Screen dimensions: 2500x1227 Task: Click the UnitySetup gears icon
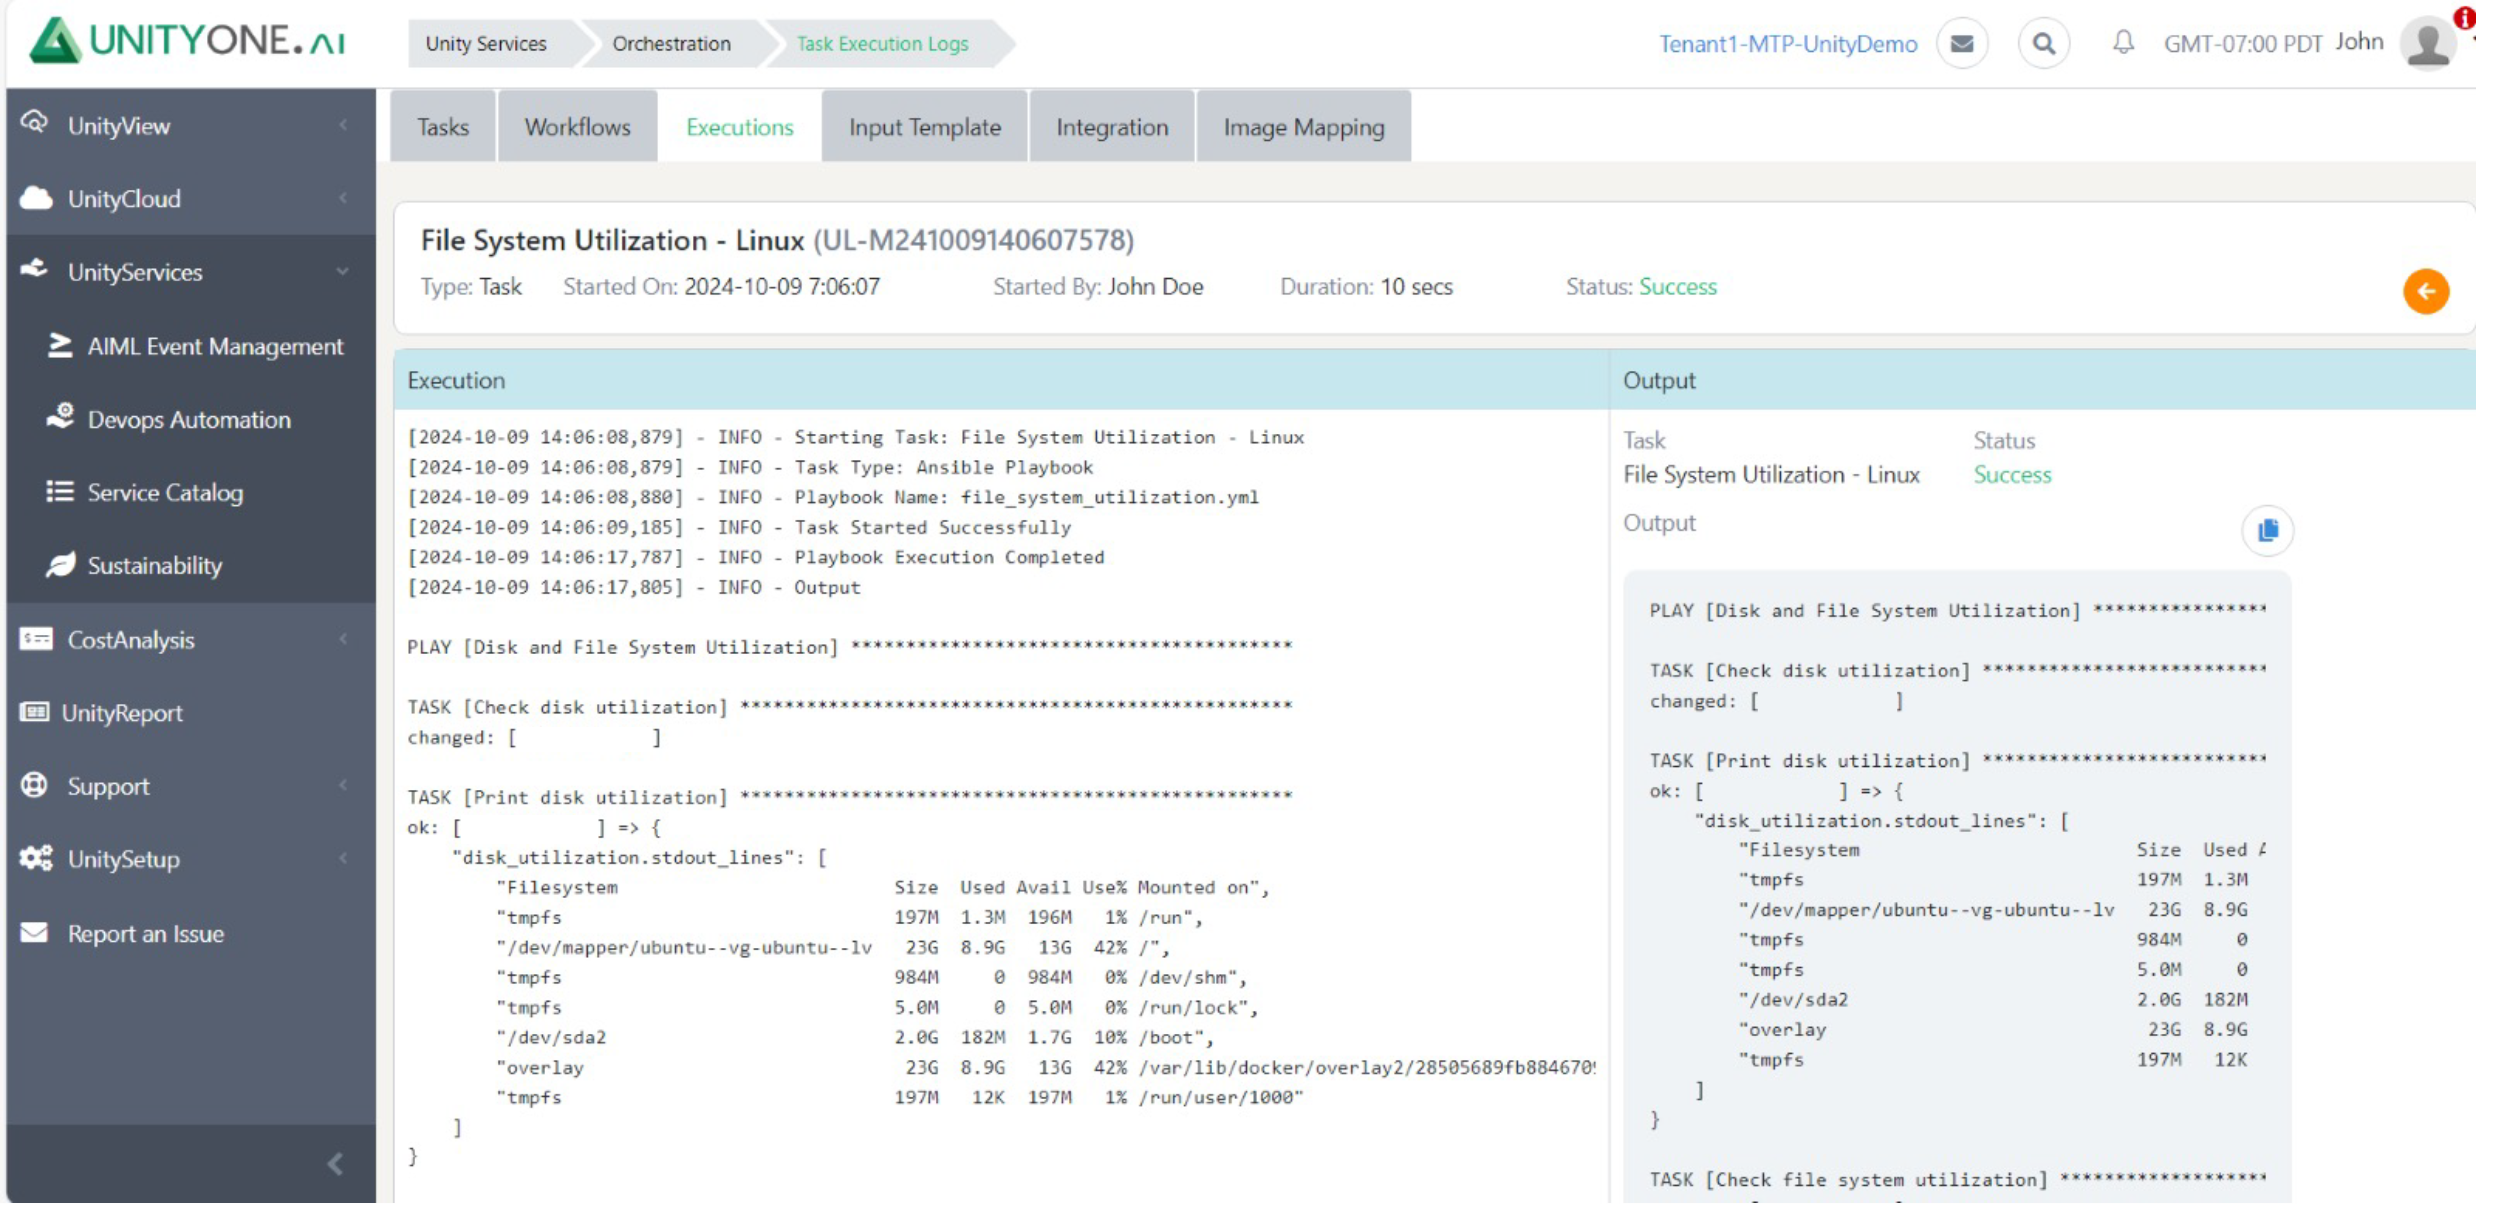pyautogui.click(x=36, y=858)
